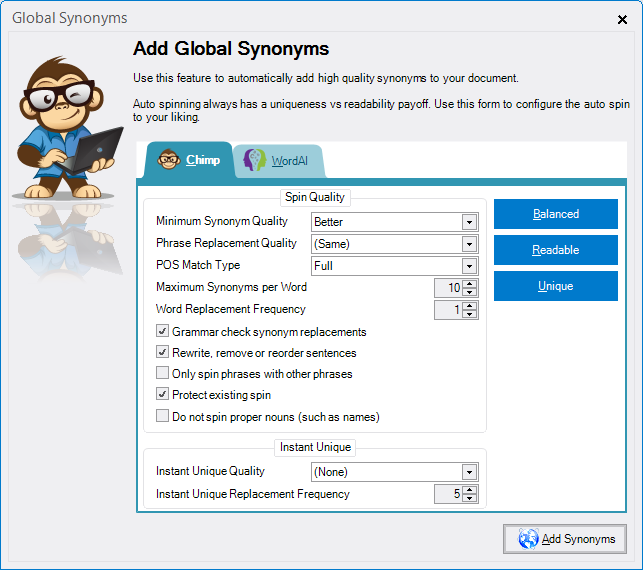Click the WordAI brain icon on tab
The width and height of the screenshot is (643, 570).
pyautogui.click(x=255, y=160)
